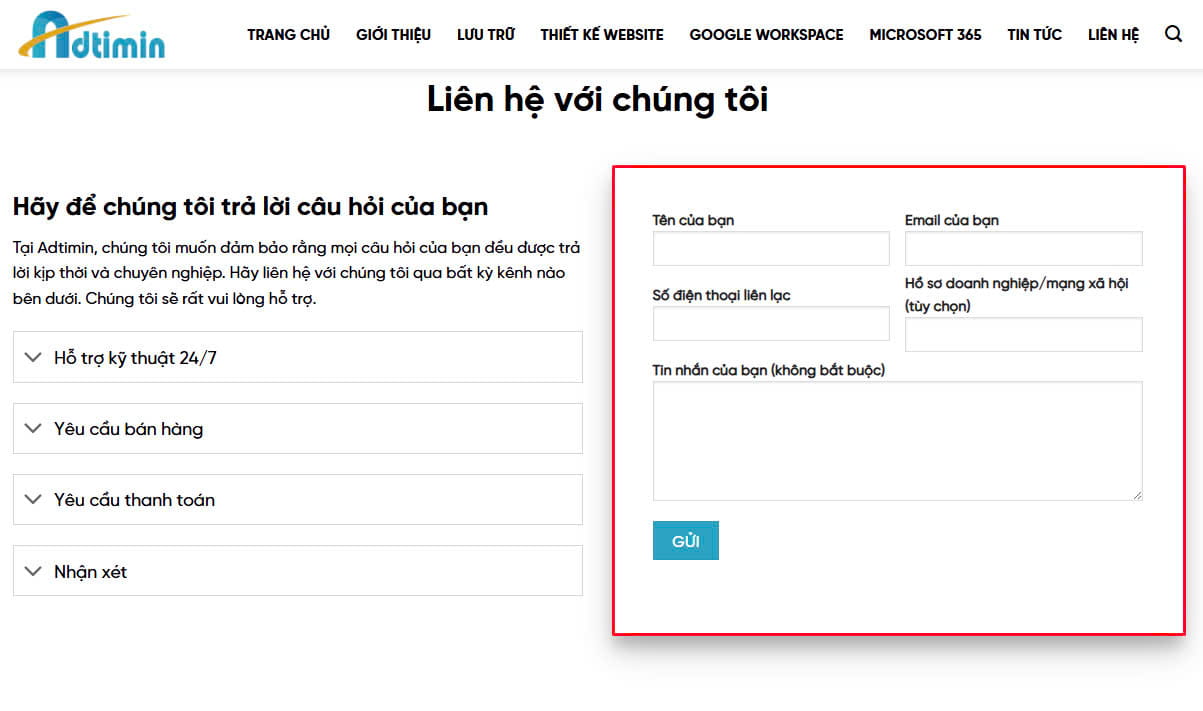Open the Lưu trữ menu
Image resolution: width=1203 pixels, height=711 pixels.
(x=485, y=35)
